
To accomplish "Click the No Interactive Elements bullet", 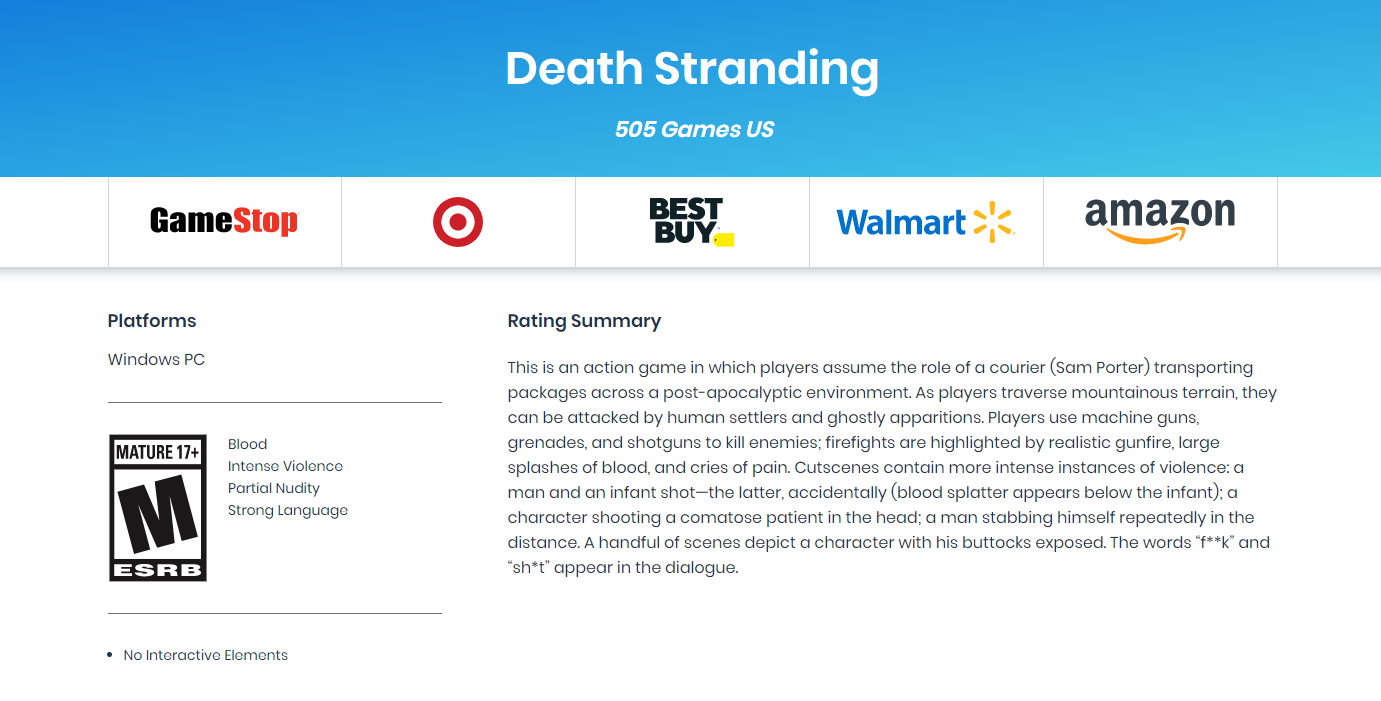I will coord(205,655).
